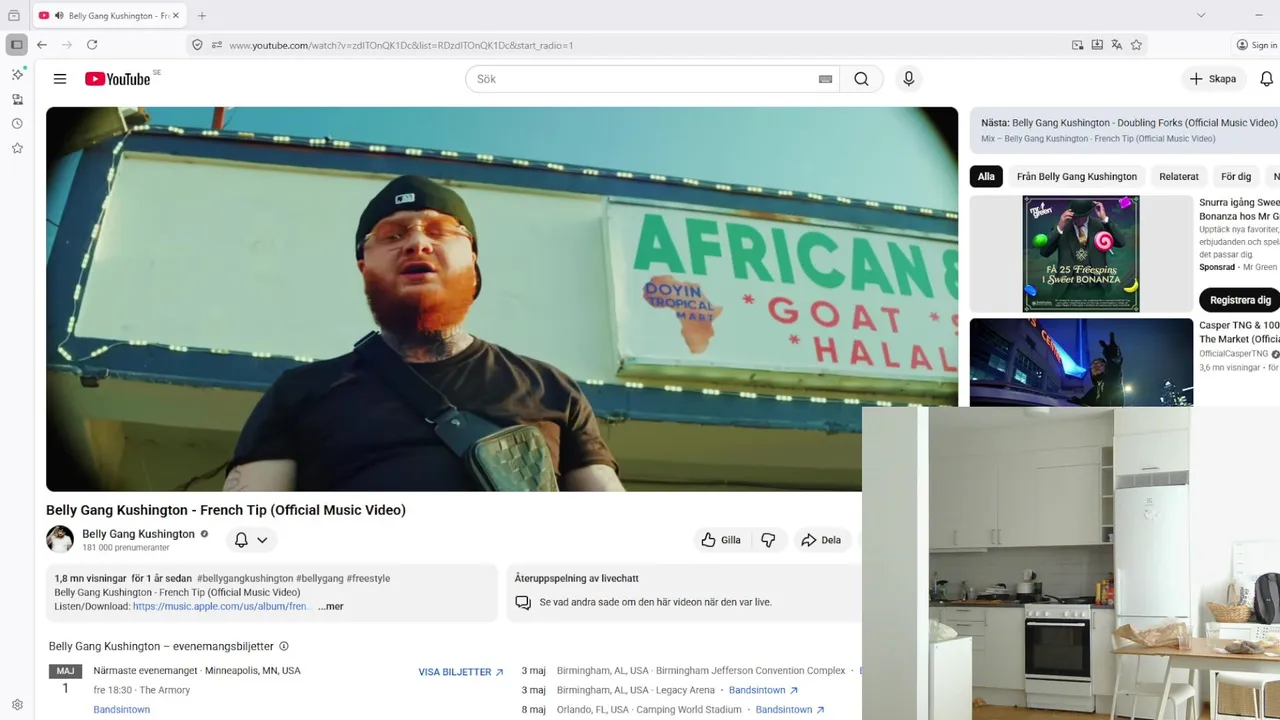Reload the page
This screenshot has width=1280, height=720.
92,45
